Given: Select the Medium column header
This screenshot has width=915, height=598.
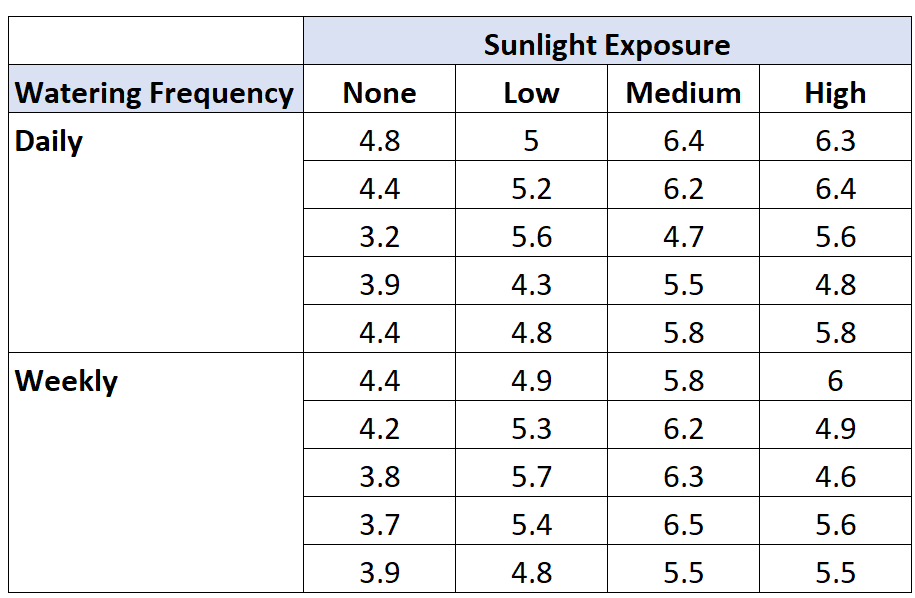Looking at the screenshot, I should click(683, 89).
